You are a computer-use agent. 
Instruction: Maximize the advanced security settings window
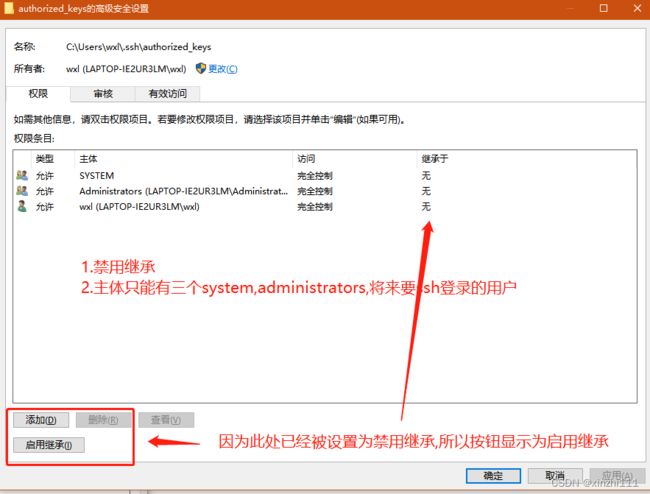[x=604, y=8]
